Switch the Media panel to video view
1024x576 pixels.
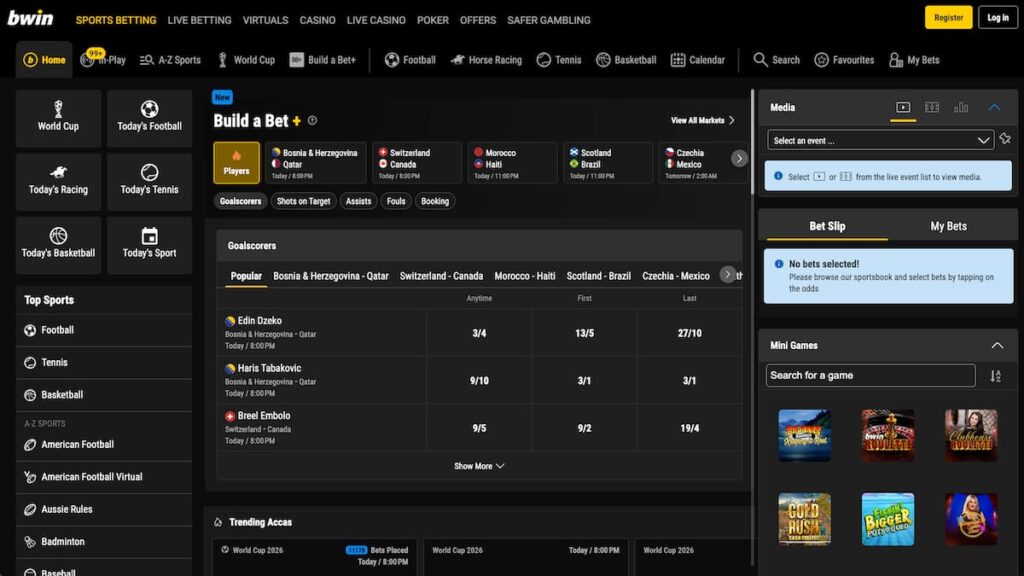coord(903,107)
